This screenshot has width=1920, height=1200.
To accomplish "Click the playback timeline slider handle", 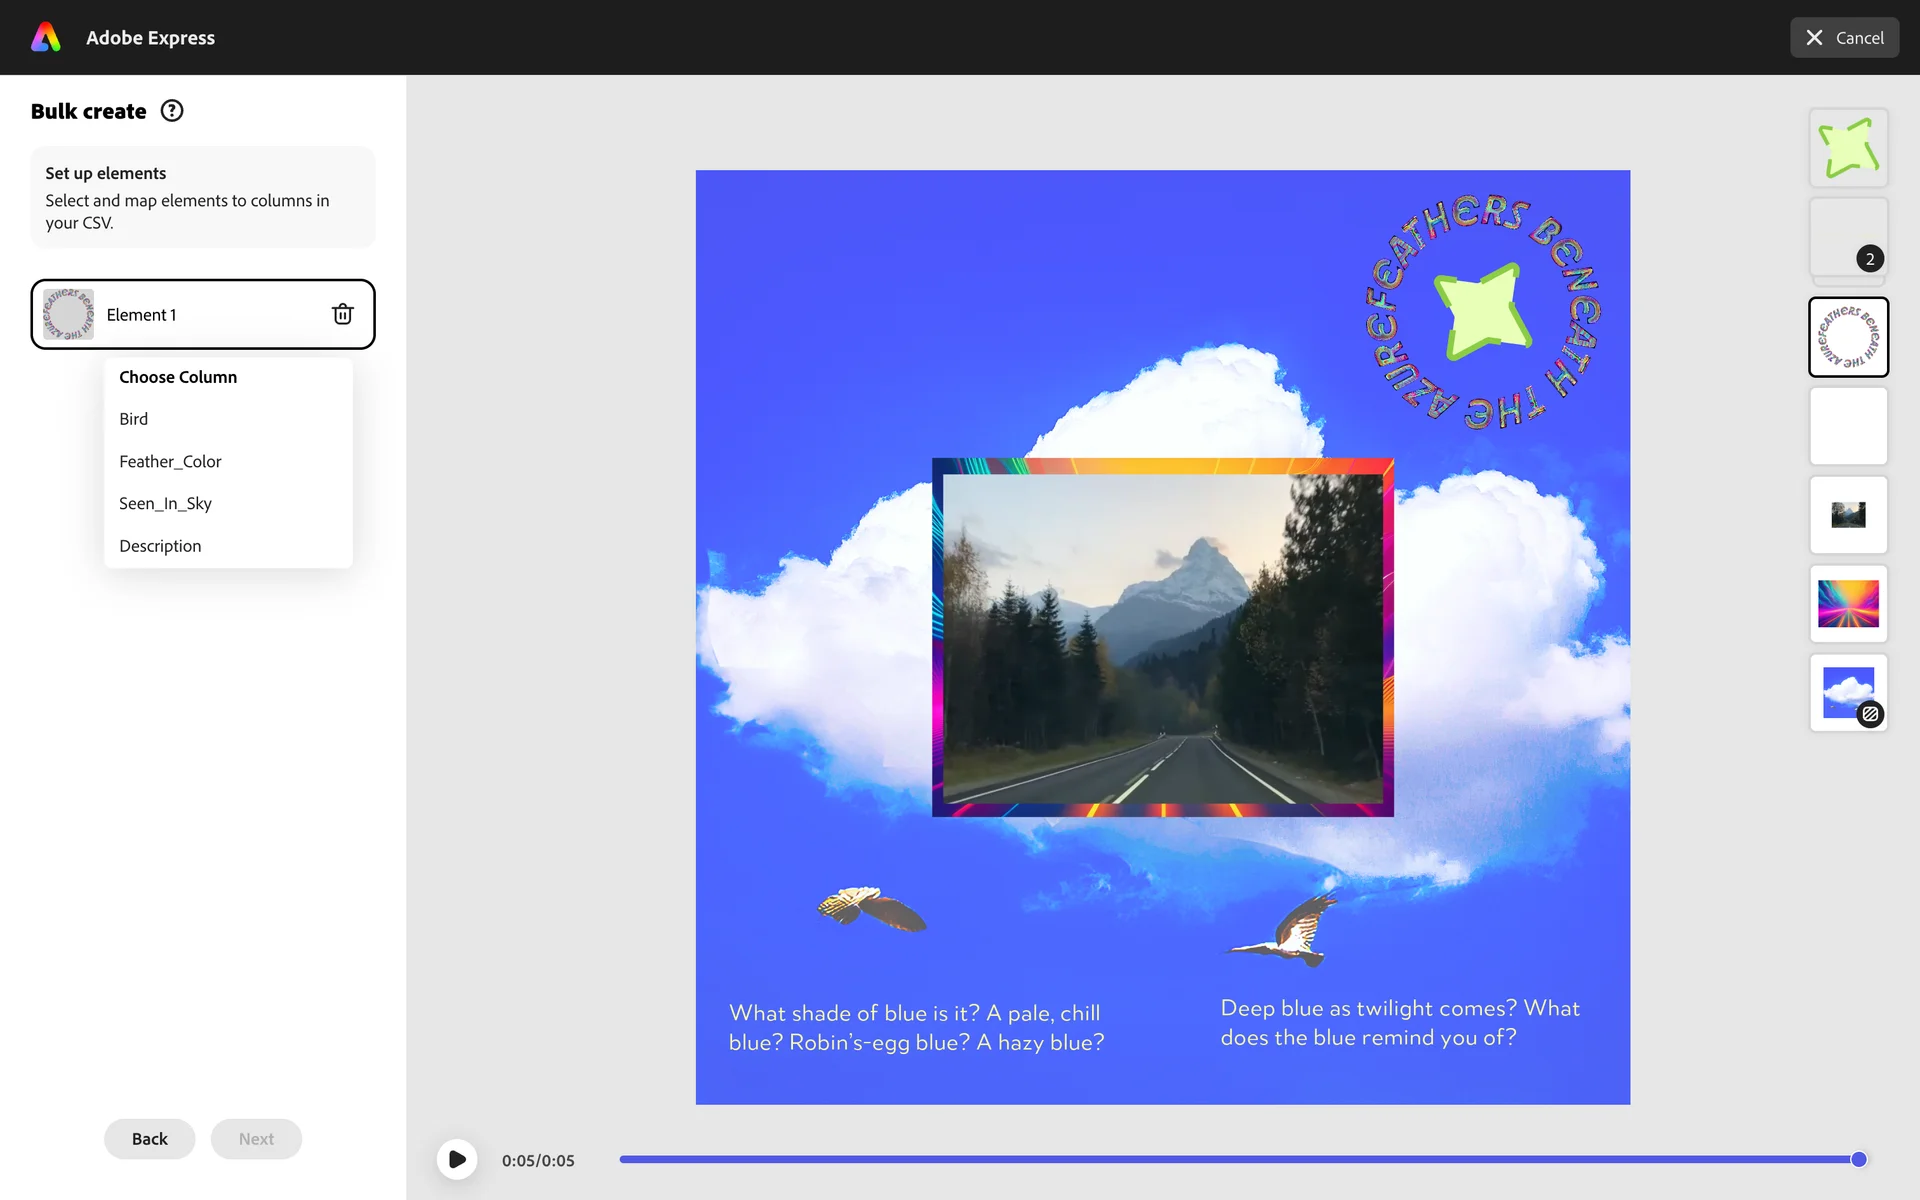I will [1858, 1159].
